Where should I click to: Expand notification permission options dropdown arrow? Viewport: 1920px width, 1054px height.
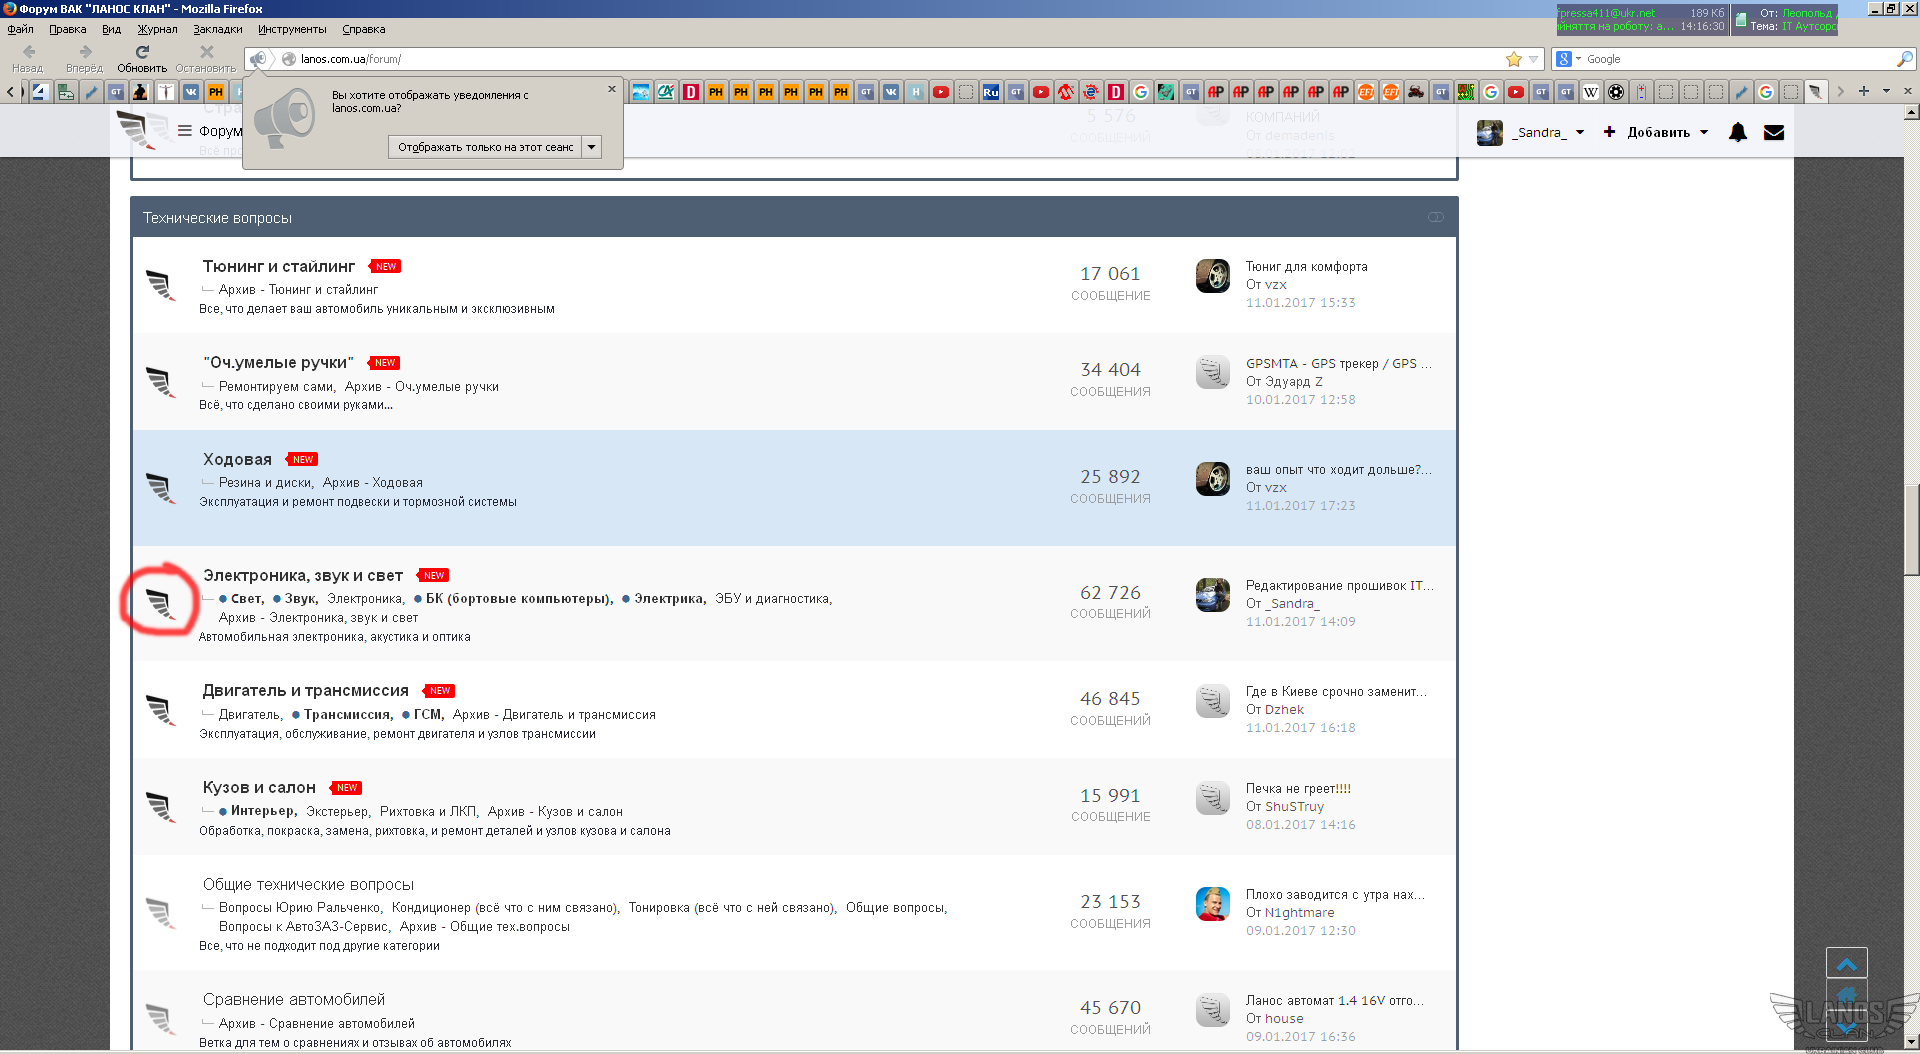click(x=592, y=147)
